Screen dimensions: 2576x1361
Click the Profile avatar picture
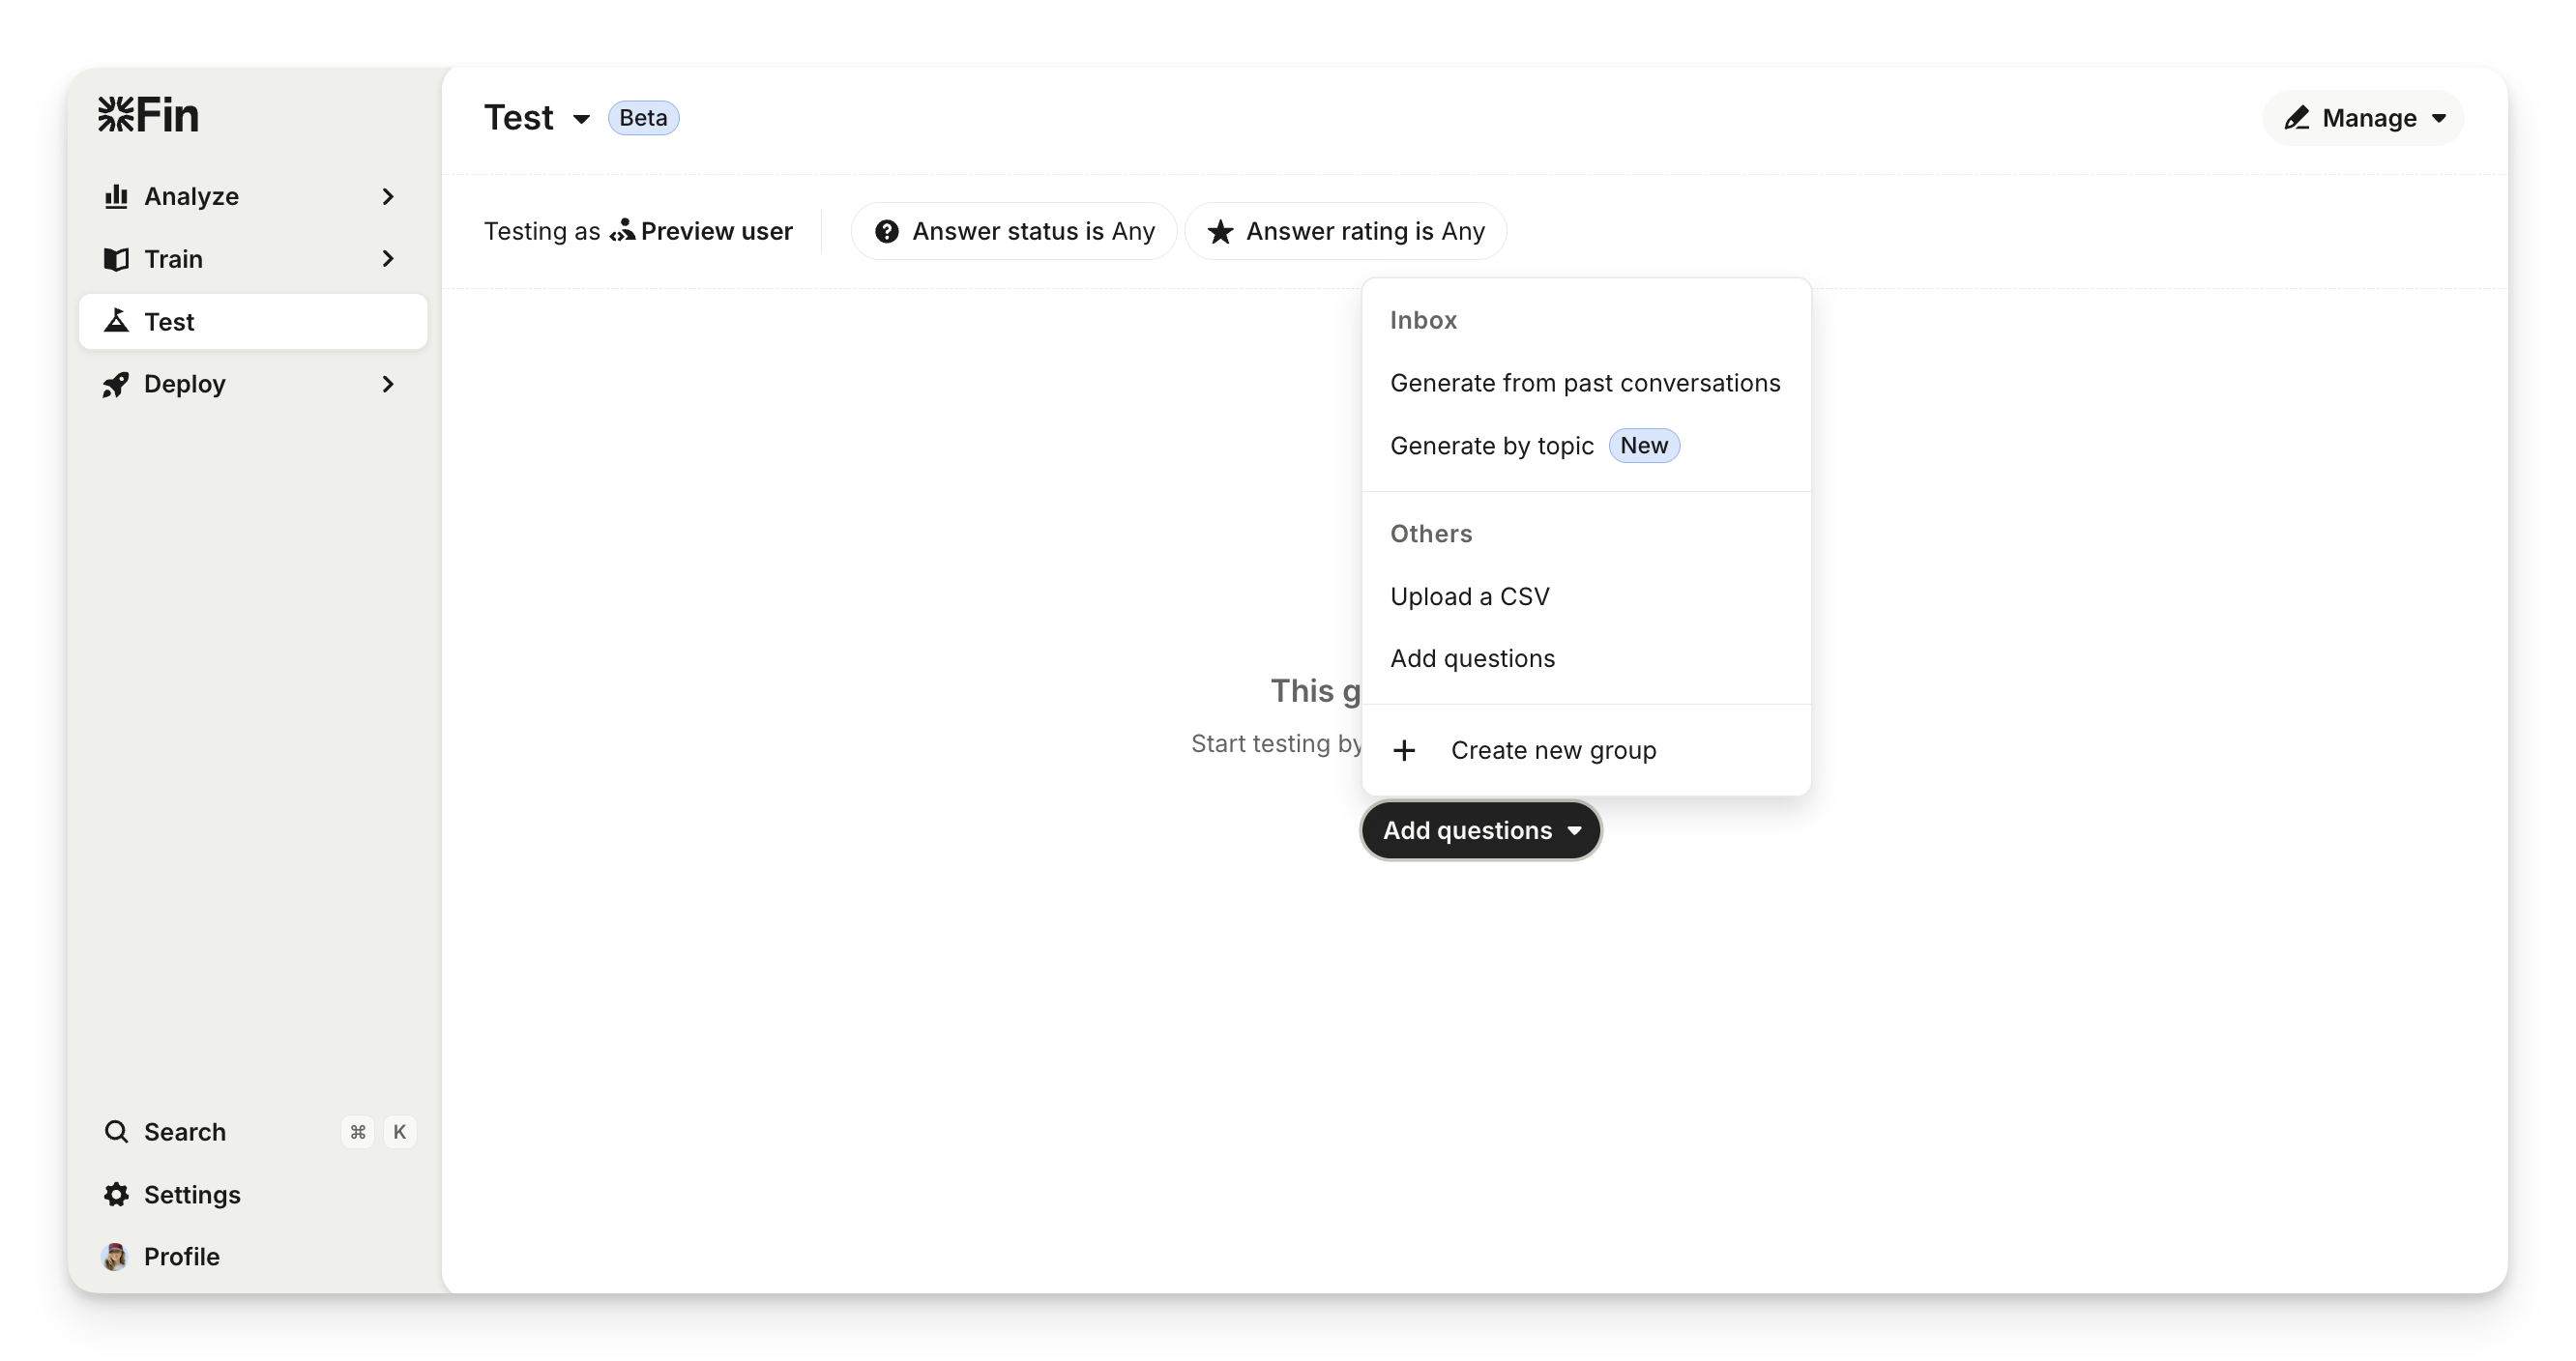[x=115, y=1256]
